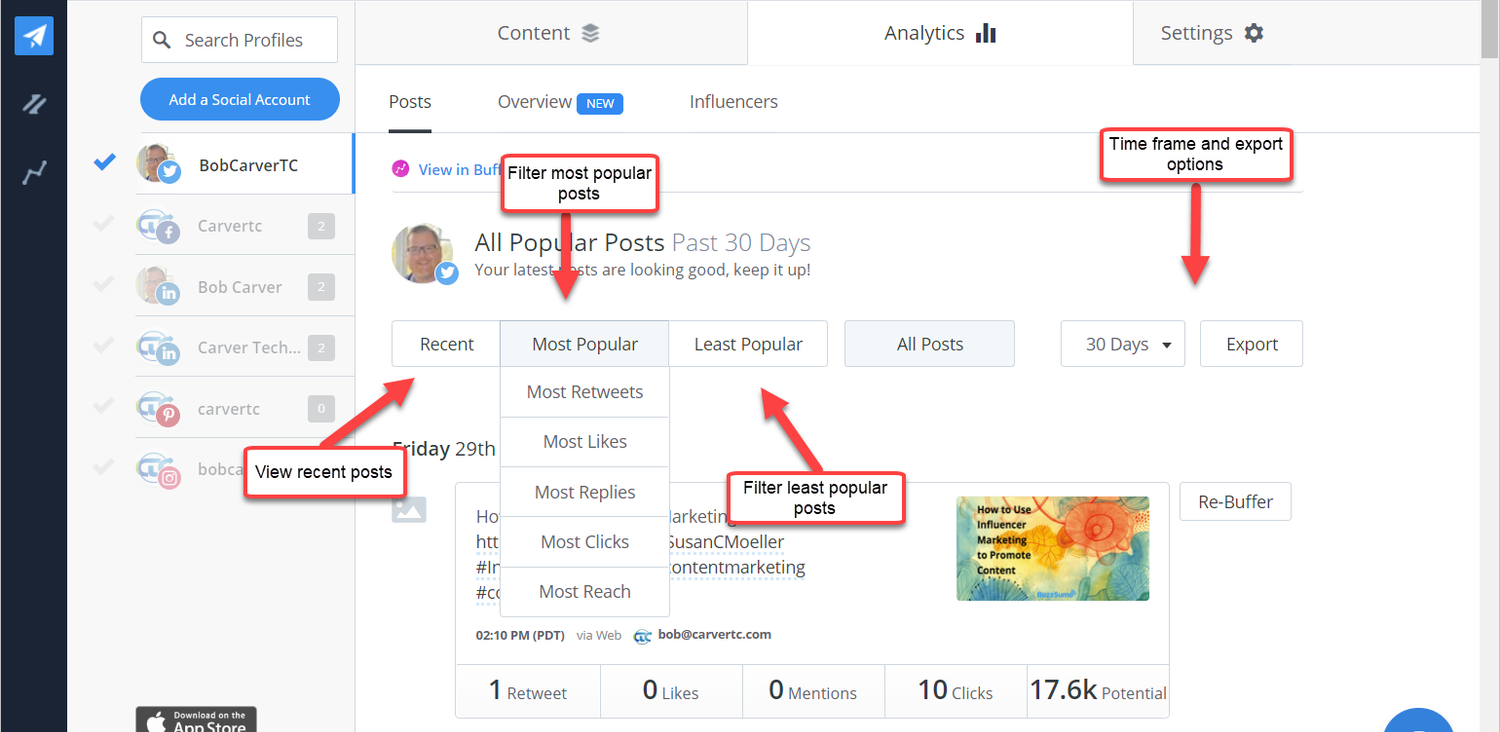1500x732 pixels.
Task: Click the carvertc Pinterest badge showing 0
Action: tap(321, 409)
